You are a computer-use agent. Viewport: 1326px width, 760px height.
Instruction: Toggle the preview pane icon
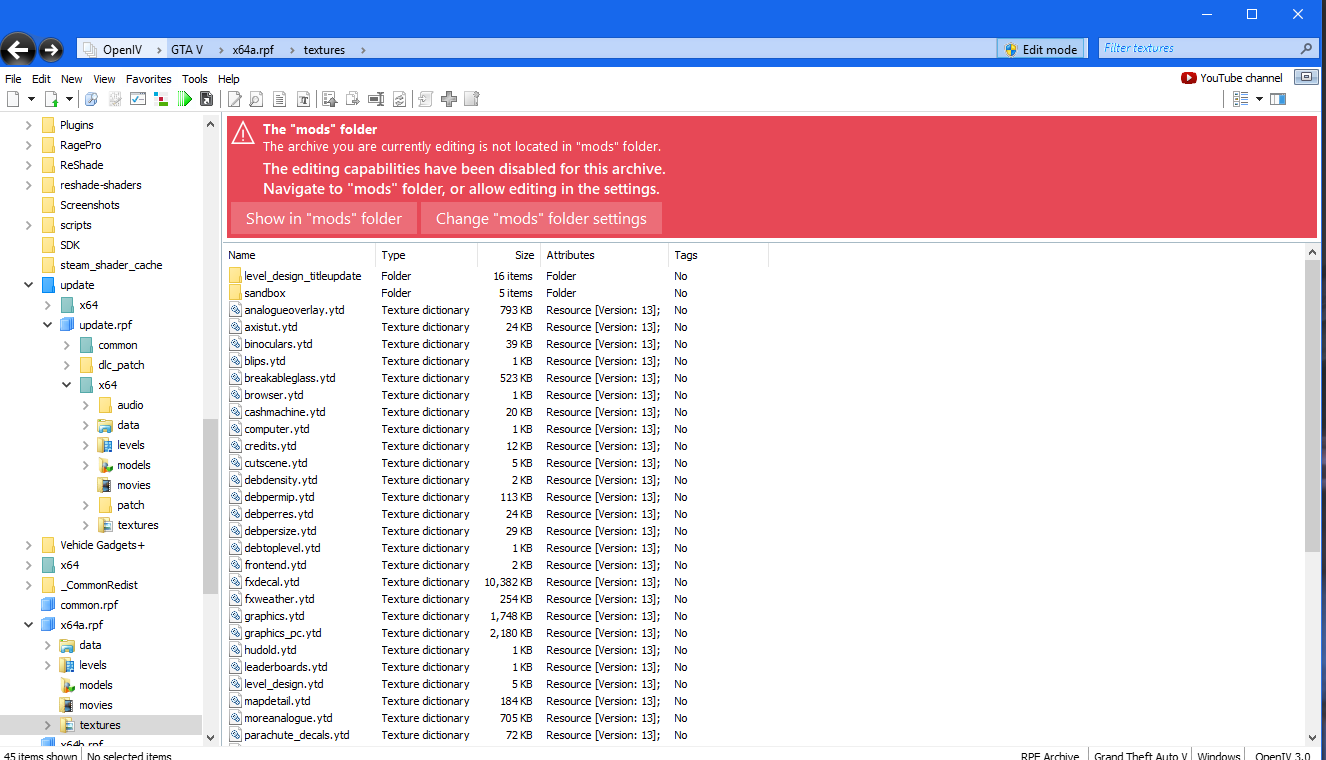(x=1278, y=99)
